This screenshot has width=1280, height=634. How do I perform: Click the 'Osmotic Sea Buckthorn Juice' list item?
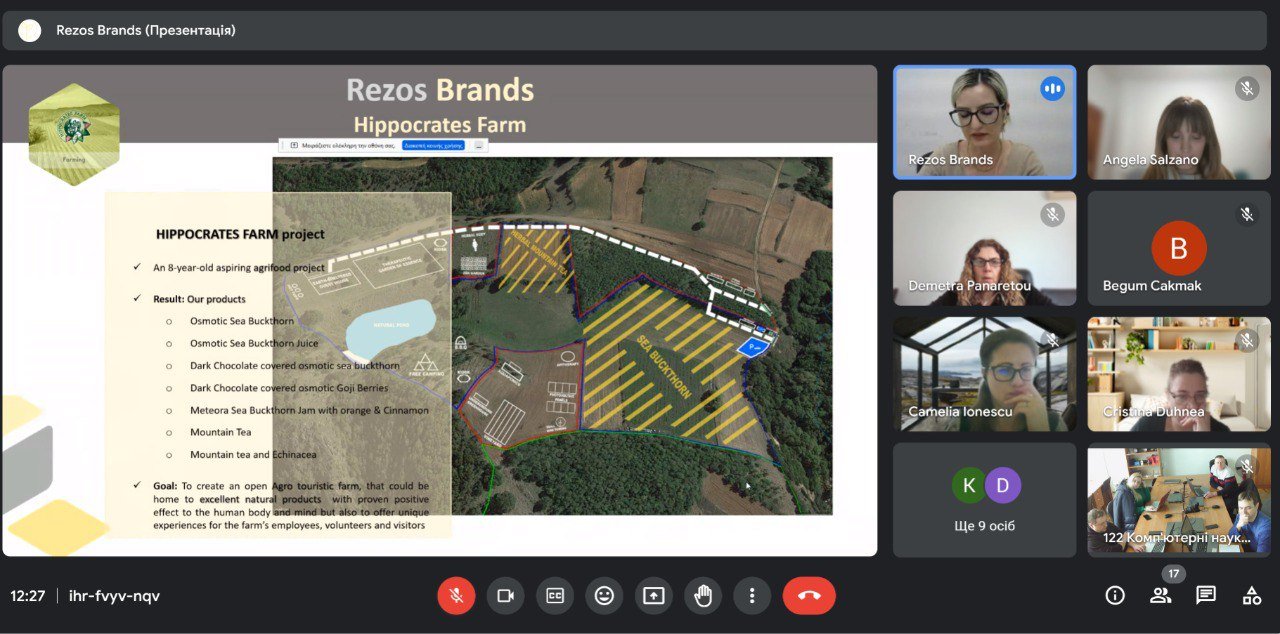(x=254, y=343)
